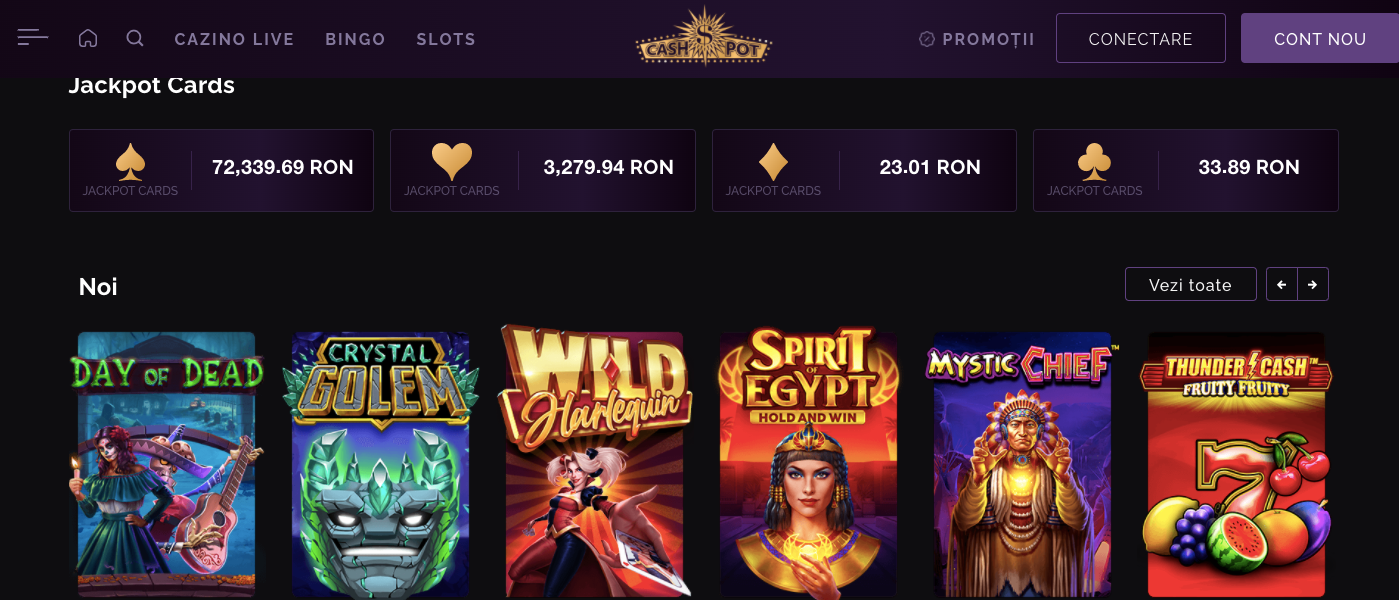Open the Spirit of Egypt game thumbnail
This screenshot has height=600, width=1399.
point(808,462)
